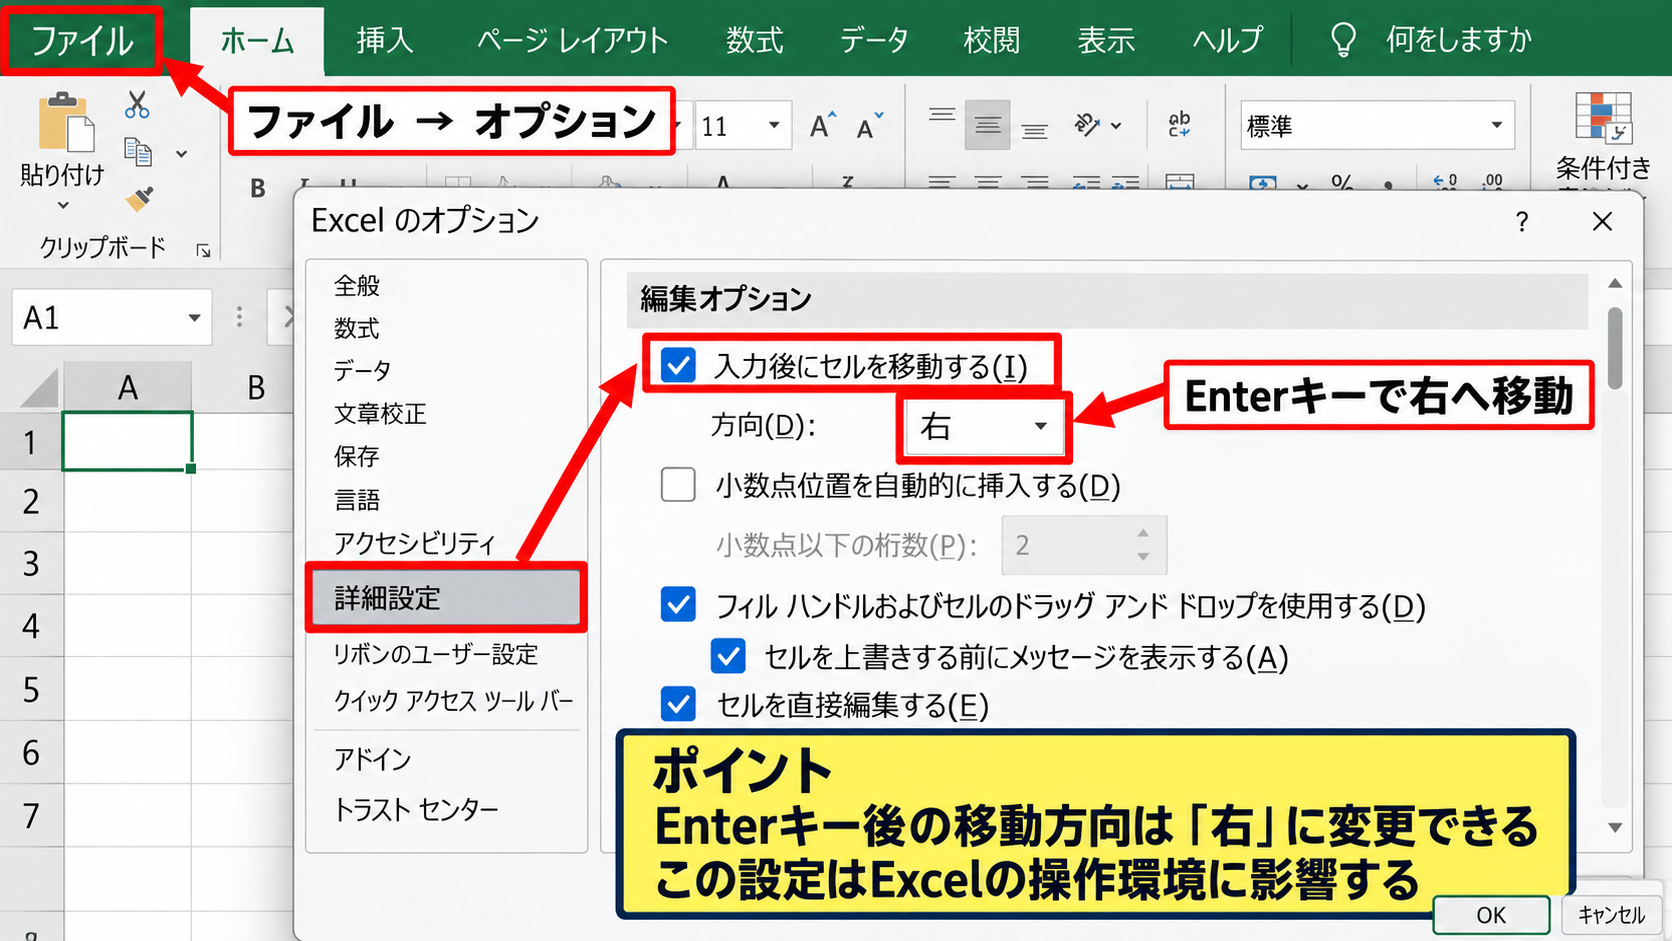Open トラスト センター category
1672x941 pixels.
point(416,809)
